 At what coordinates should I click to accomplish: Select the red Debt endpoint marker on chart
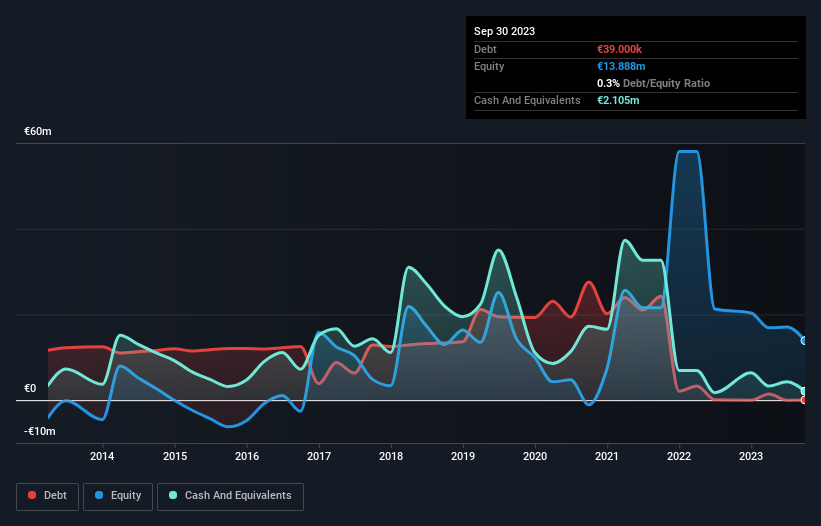[804, 400]
